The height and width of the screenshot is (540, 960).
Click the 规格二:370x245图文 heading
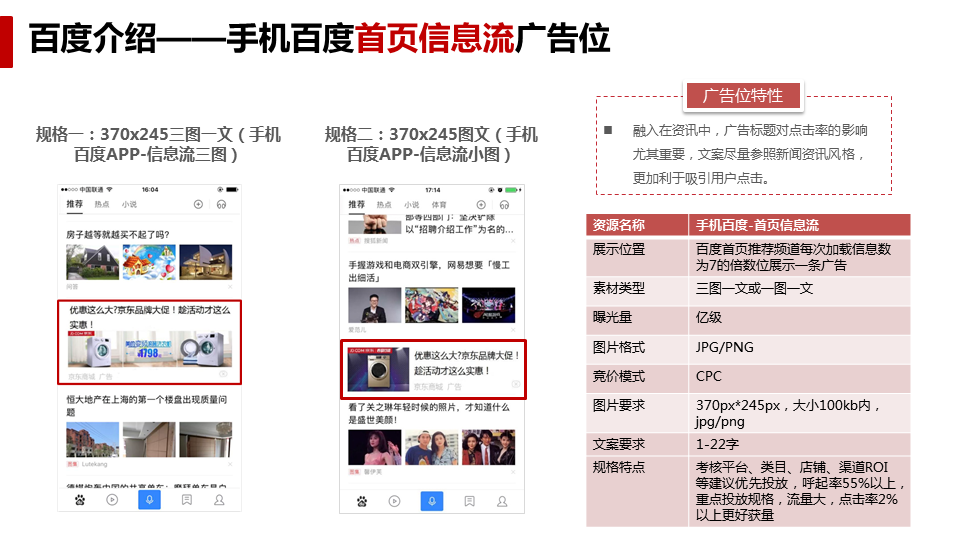(x=431, y=144)
